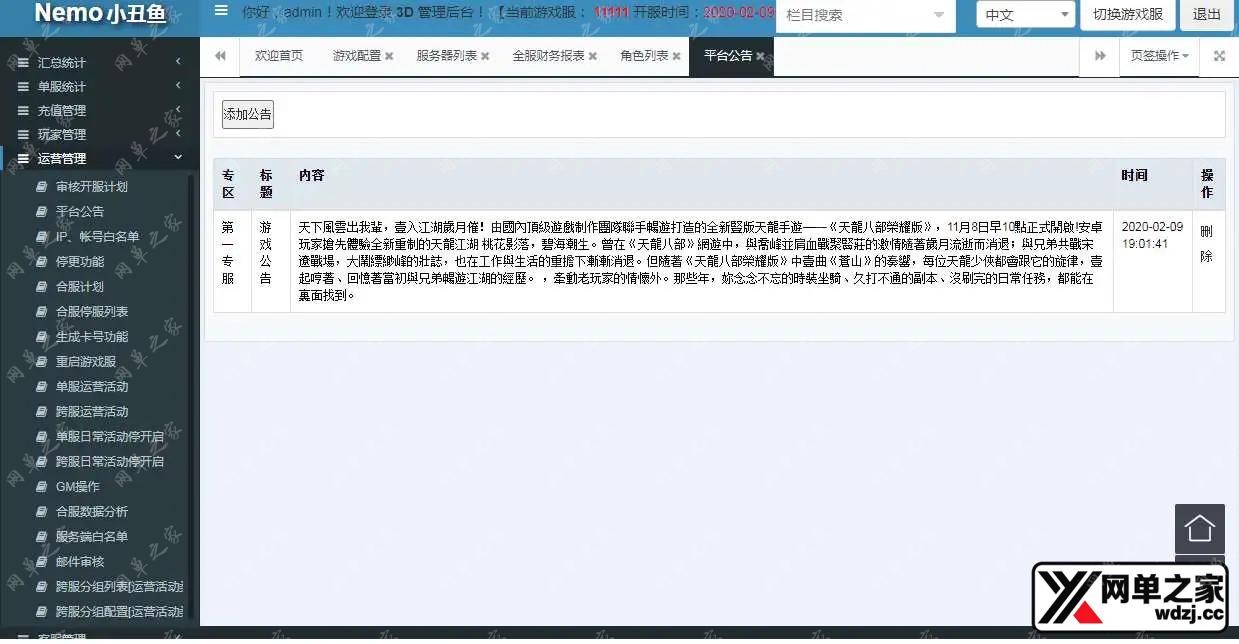Open the 中文 language dropdown
1239x644 pixels.
(x=1024, y=15)
